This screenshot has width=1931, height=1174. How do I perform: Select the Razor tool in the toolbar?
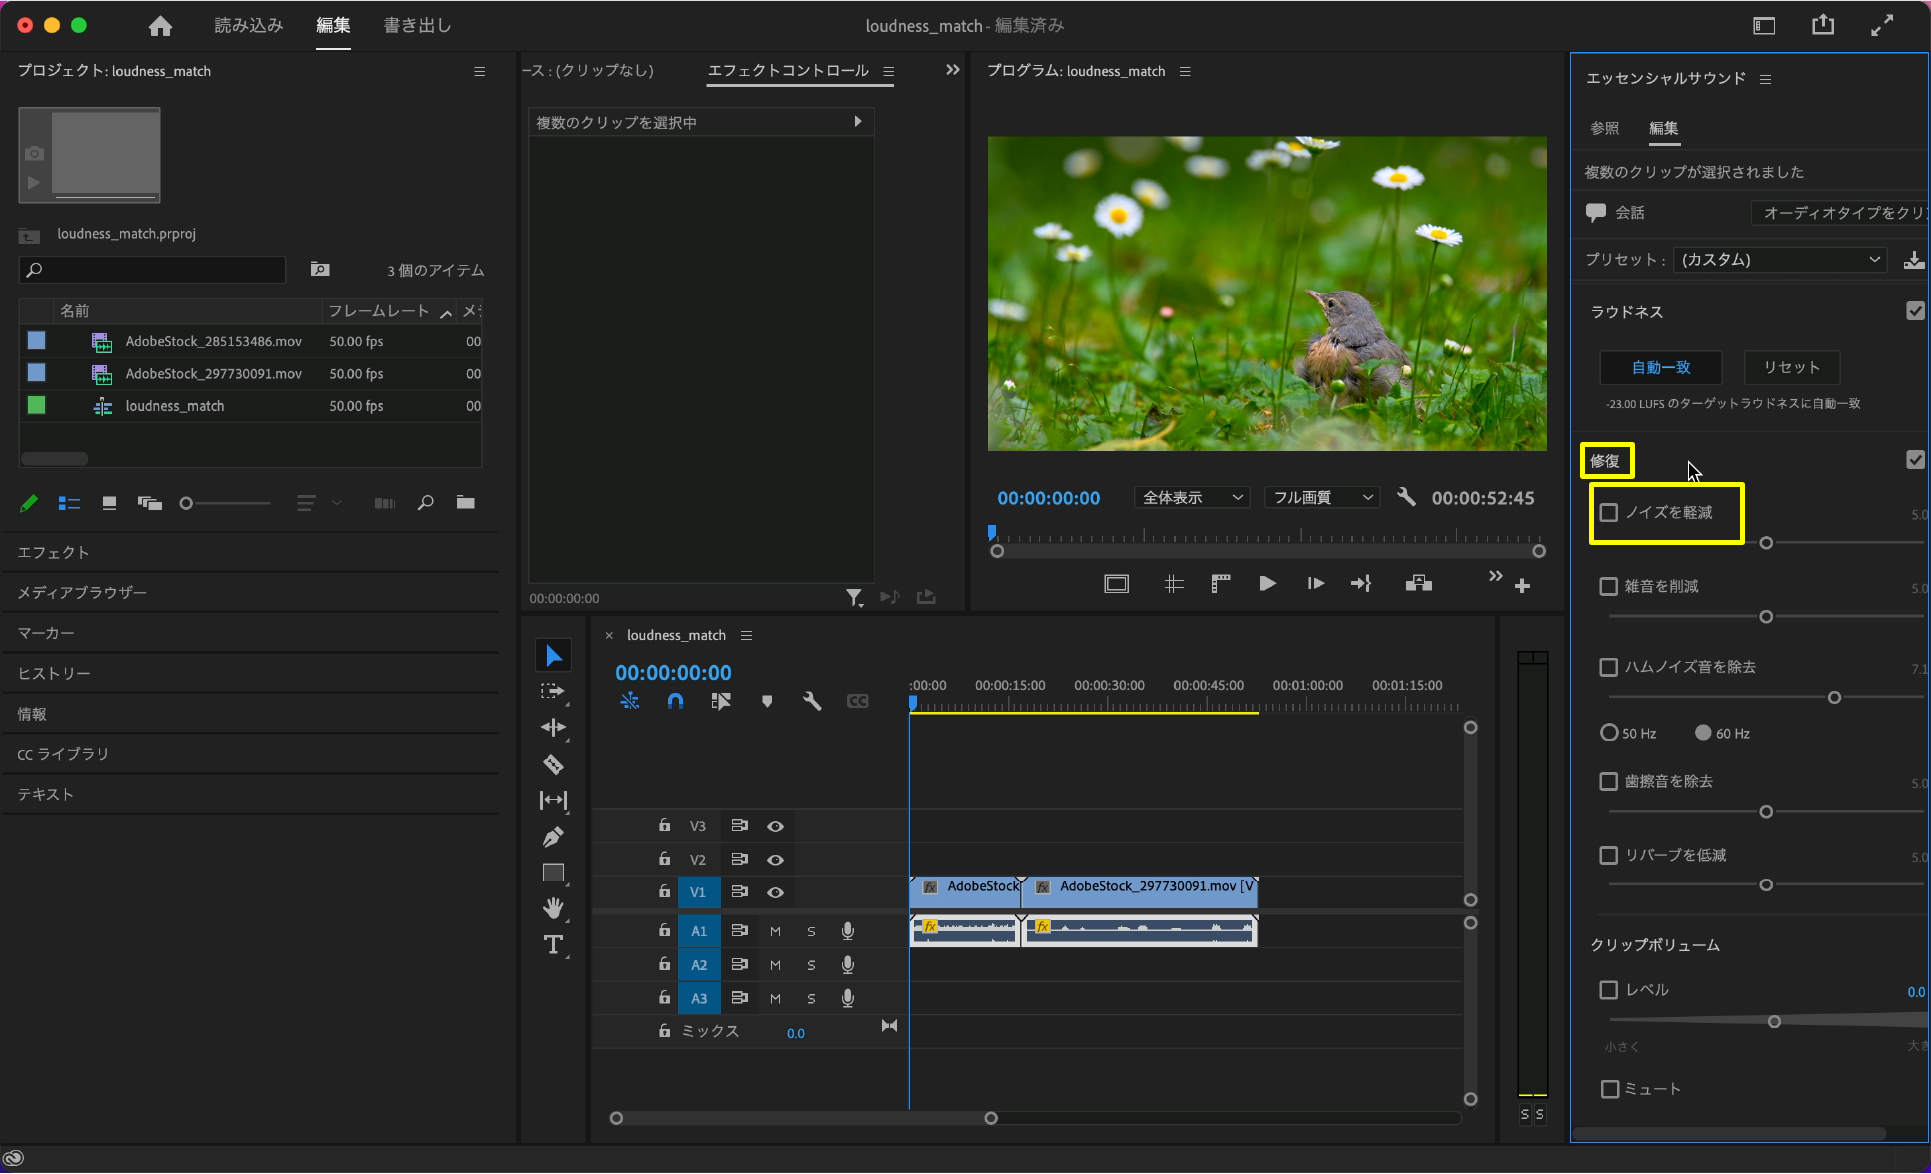tap(553, 765)
